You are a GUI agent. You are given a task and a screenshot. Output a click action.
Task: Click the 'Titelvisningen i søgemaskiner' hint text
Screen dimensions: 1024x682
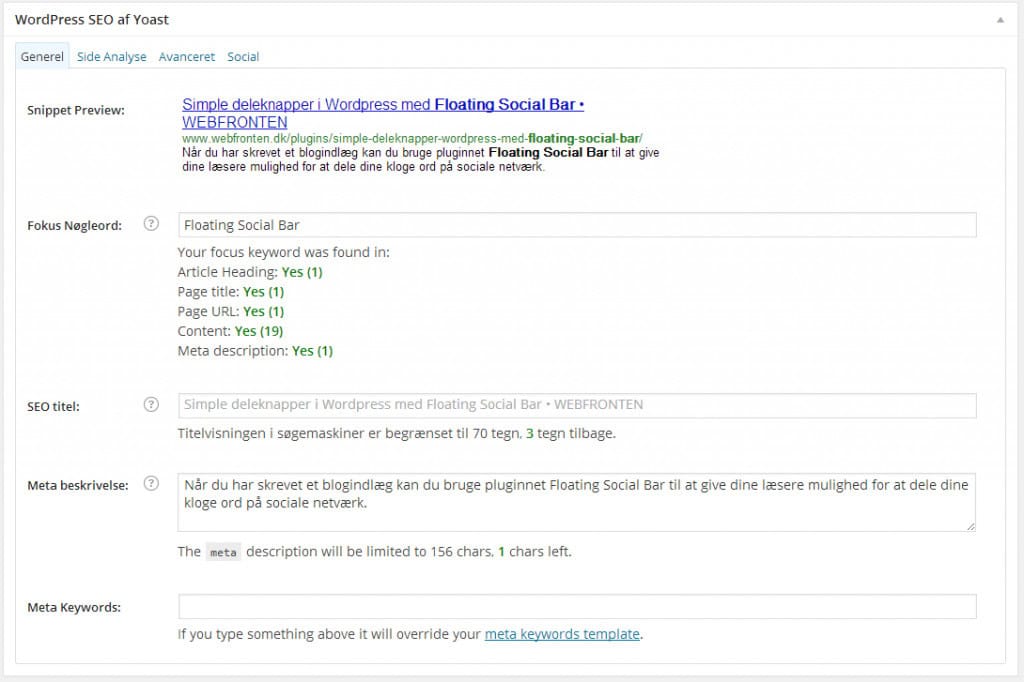click(396, 433)
